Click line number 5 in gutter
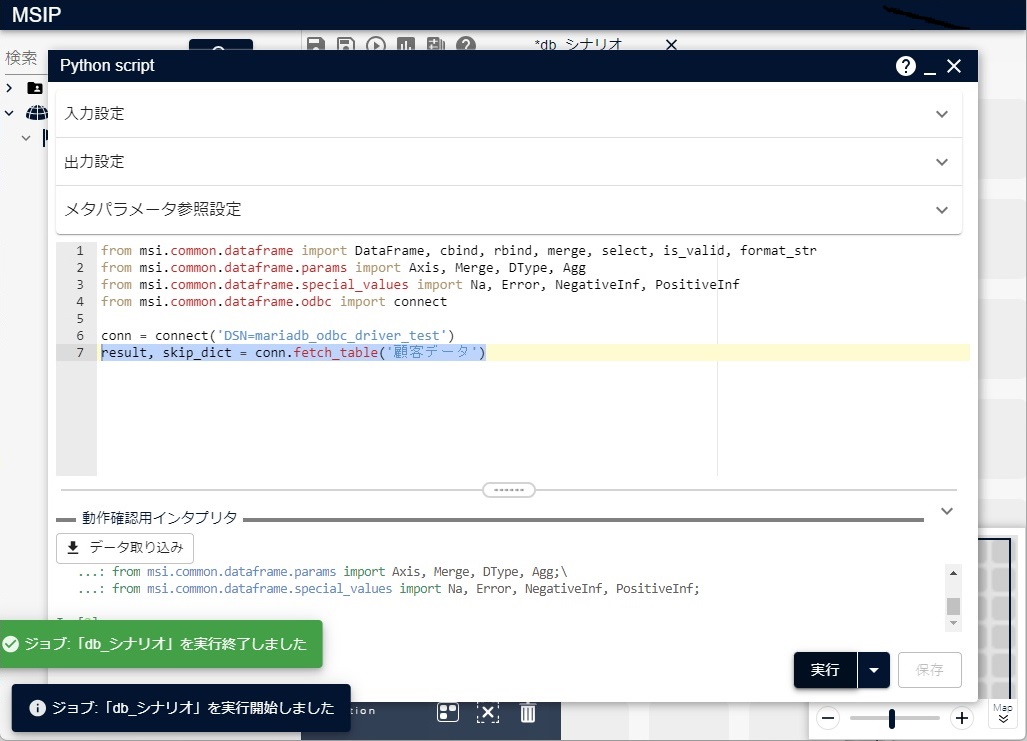Image resolution: width=1027 pixels, height=741 pixels. point(80,318)
